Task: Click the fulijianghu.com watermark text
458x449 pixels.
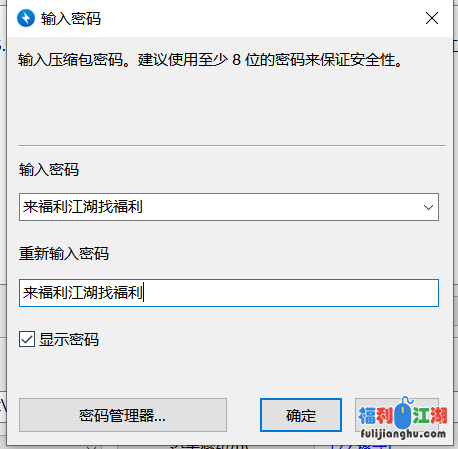Action: coord(403,434)
